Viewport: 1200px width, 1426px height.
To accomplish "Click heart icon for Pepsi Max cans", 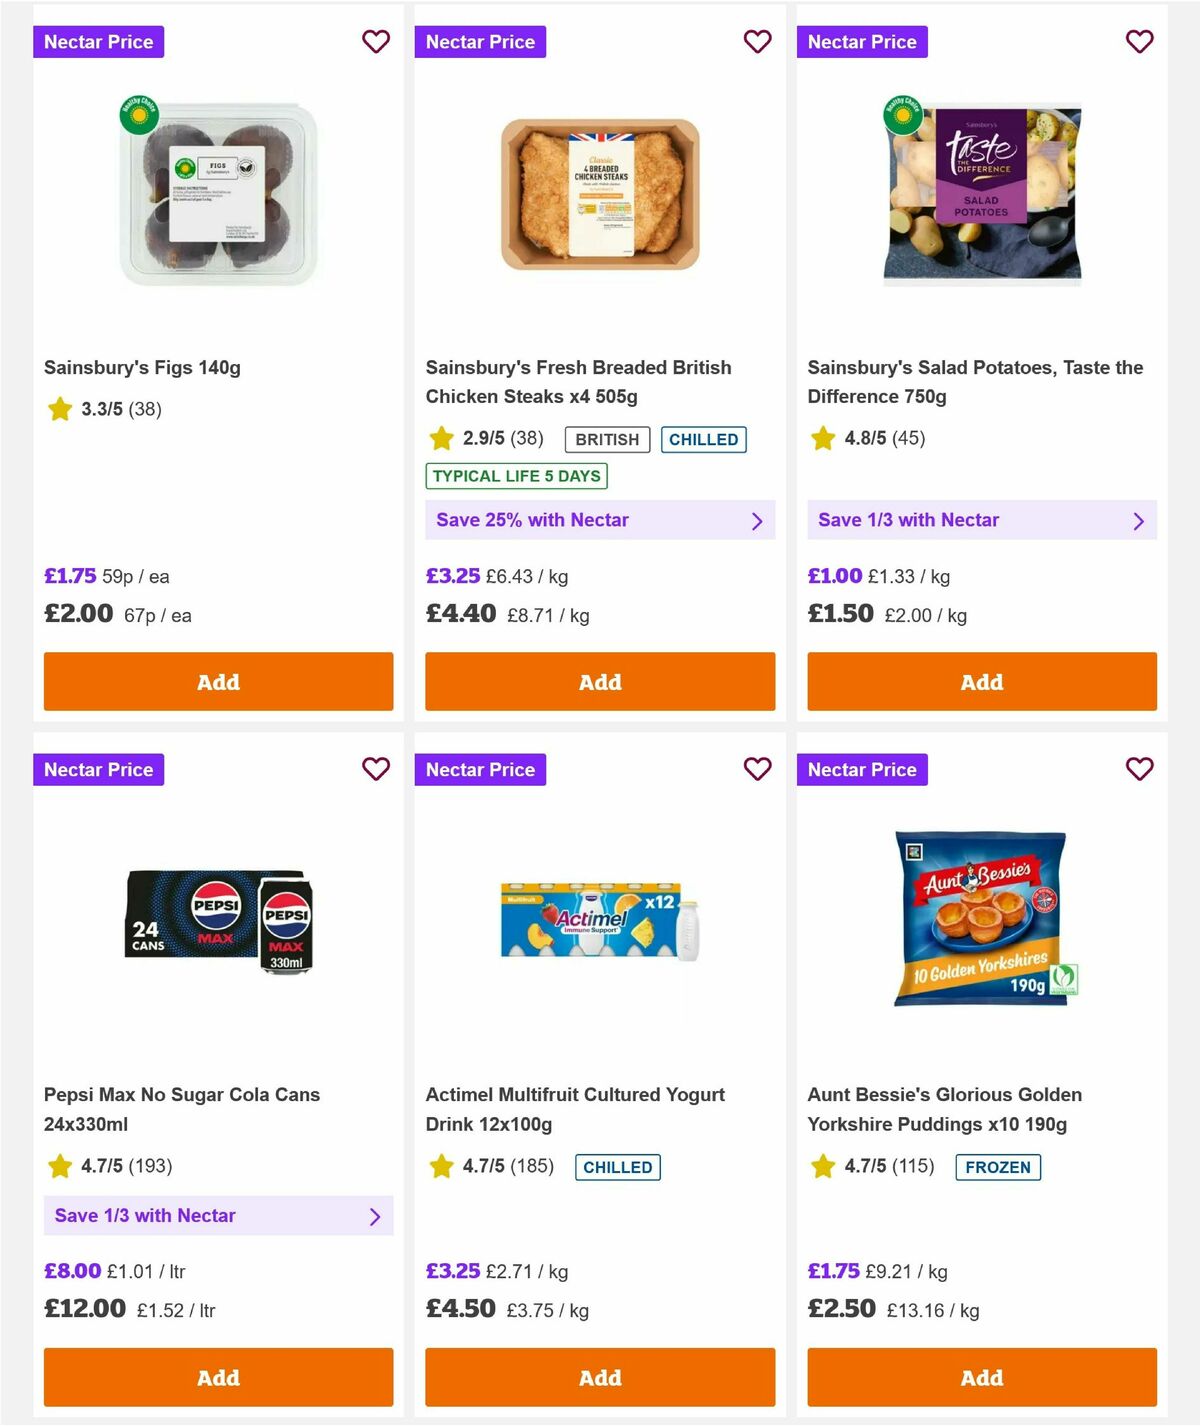I will tap(376, 769).
